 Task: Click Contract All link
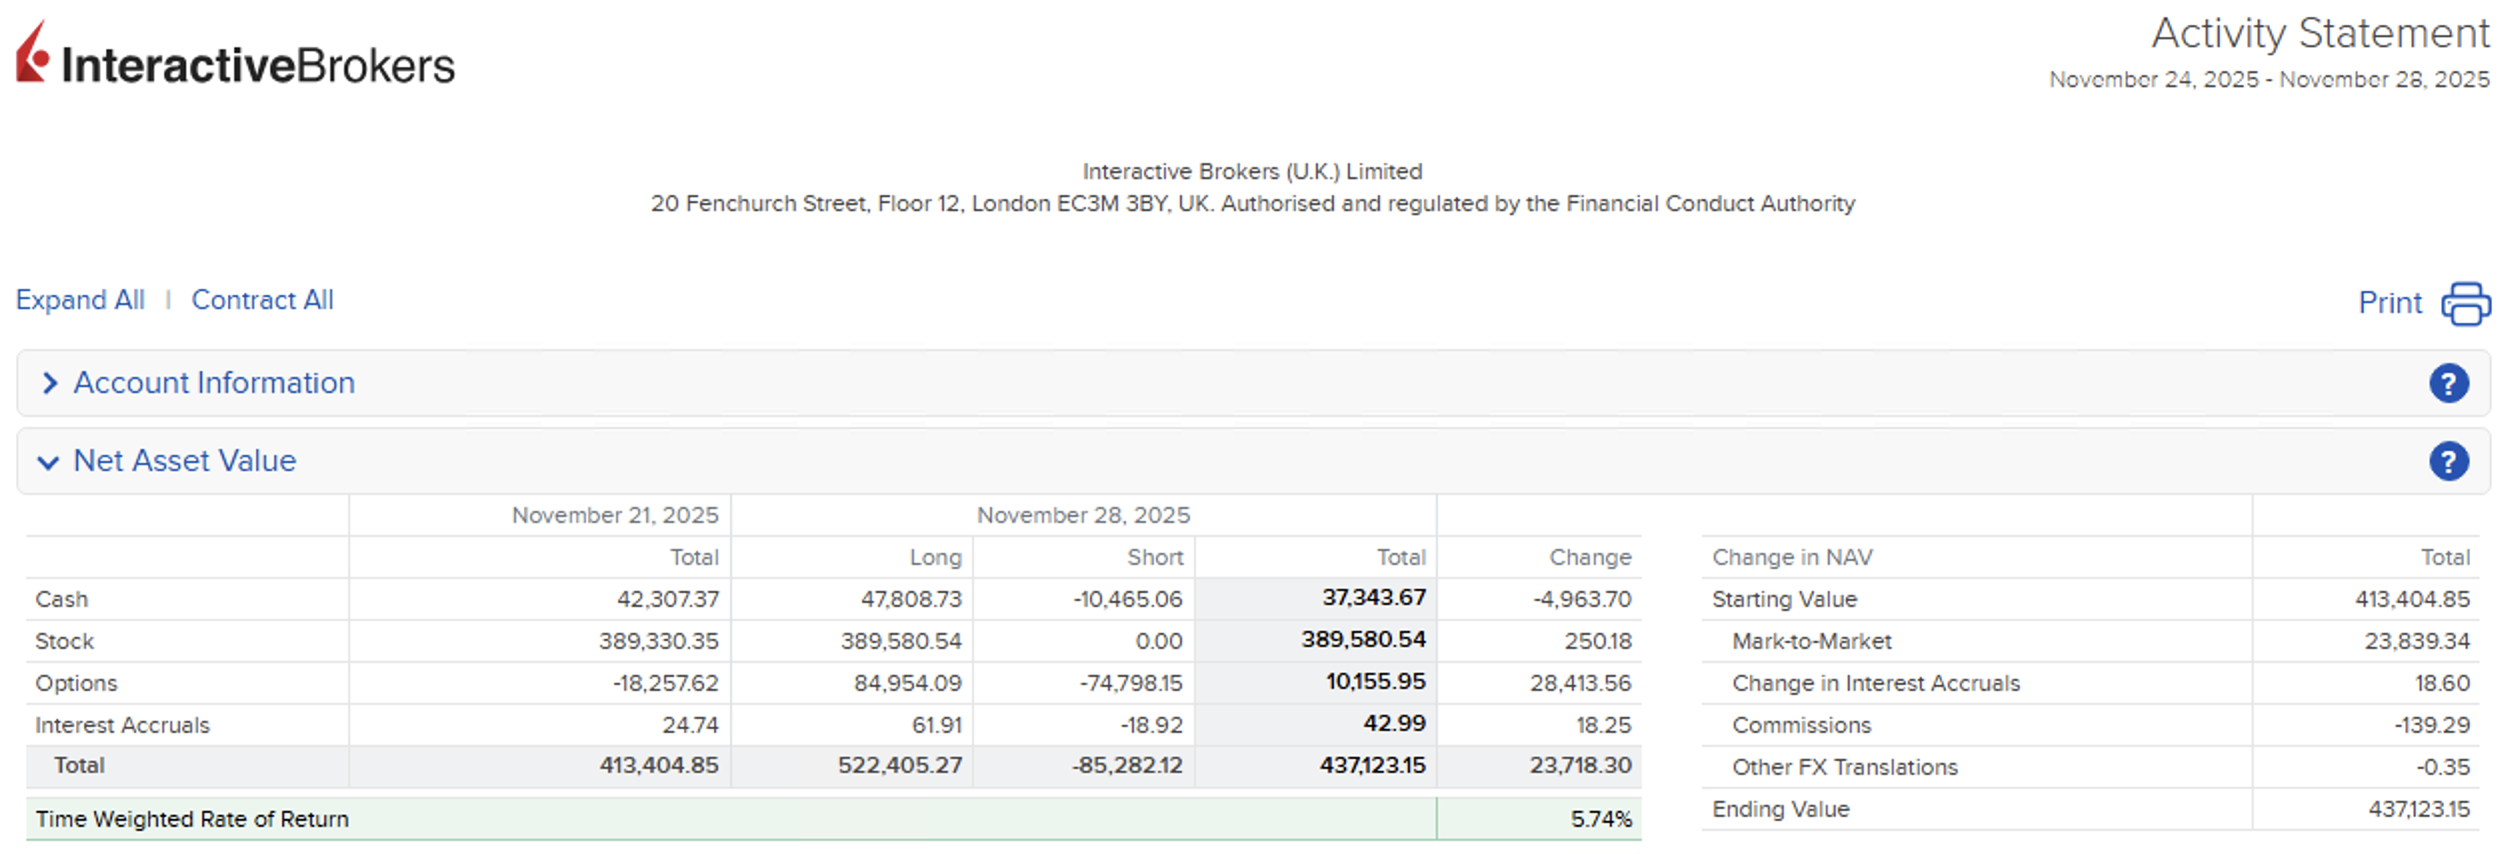coord(262,300)
